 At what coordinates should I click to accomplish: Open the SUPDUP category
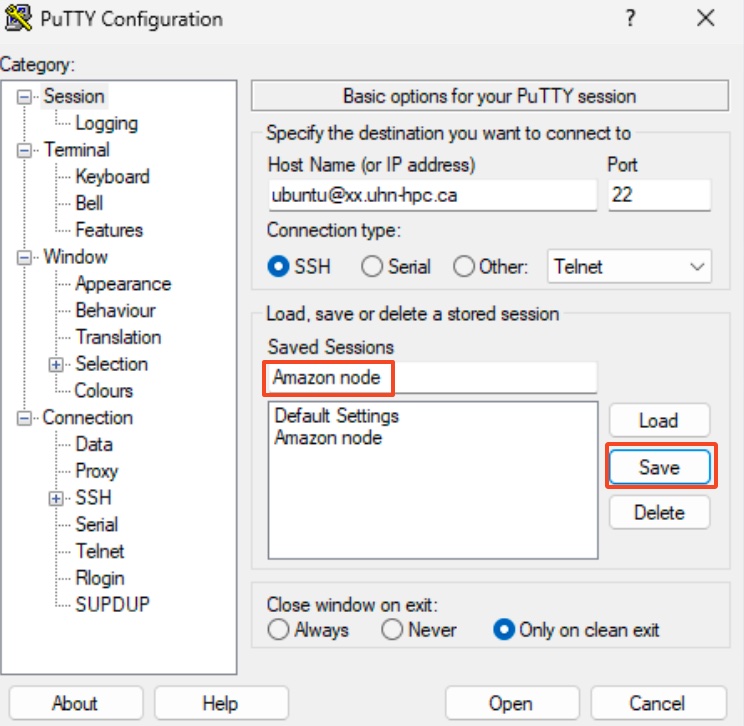[112, 605]
